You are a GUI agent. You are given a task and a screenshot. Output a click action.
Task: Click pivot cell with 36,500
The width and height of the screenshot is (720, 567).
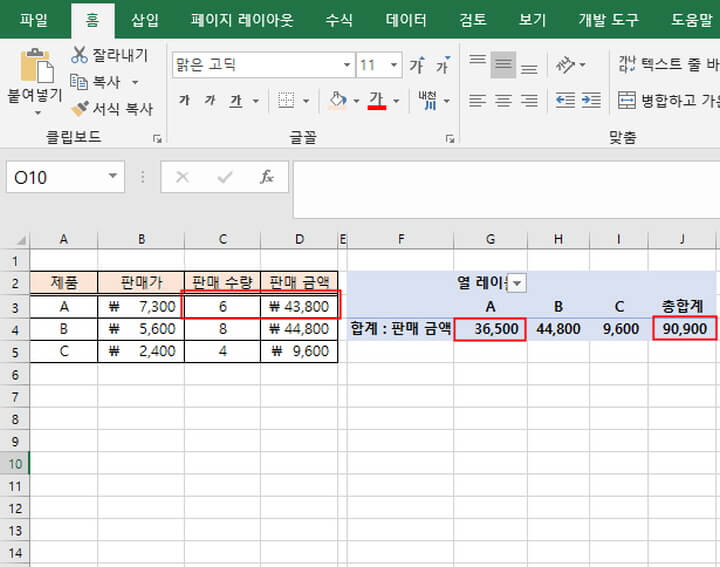click(x=490, y=329)
